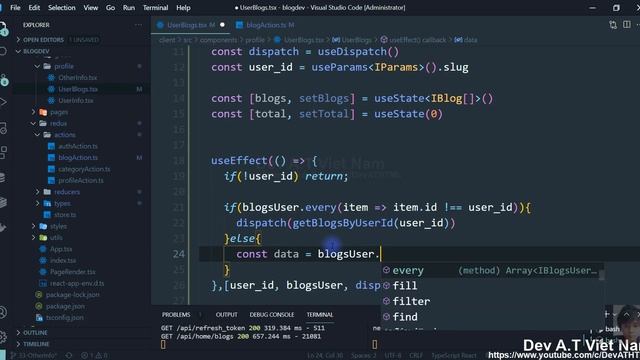Viewport: 640px width, 360px height.
Task: Open the compare changes icon in editor toolbar
Action: point(613,25)
